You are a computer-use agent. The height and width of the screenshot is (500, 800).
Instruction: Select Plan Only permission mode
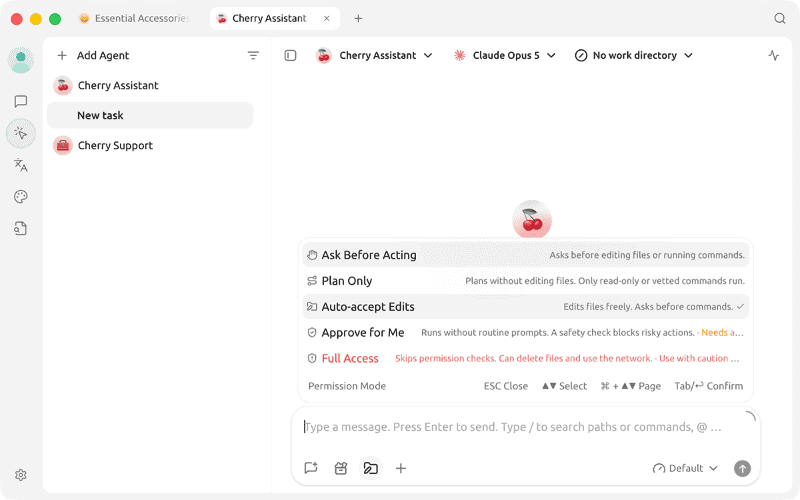tap(526, 281)
